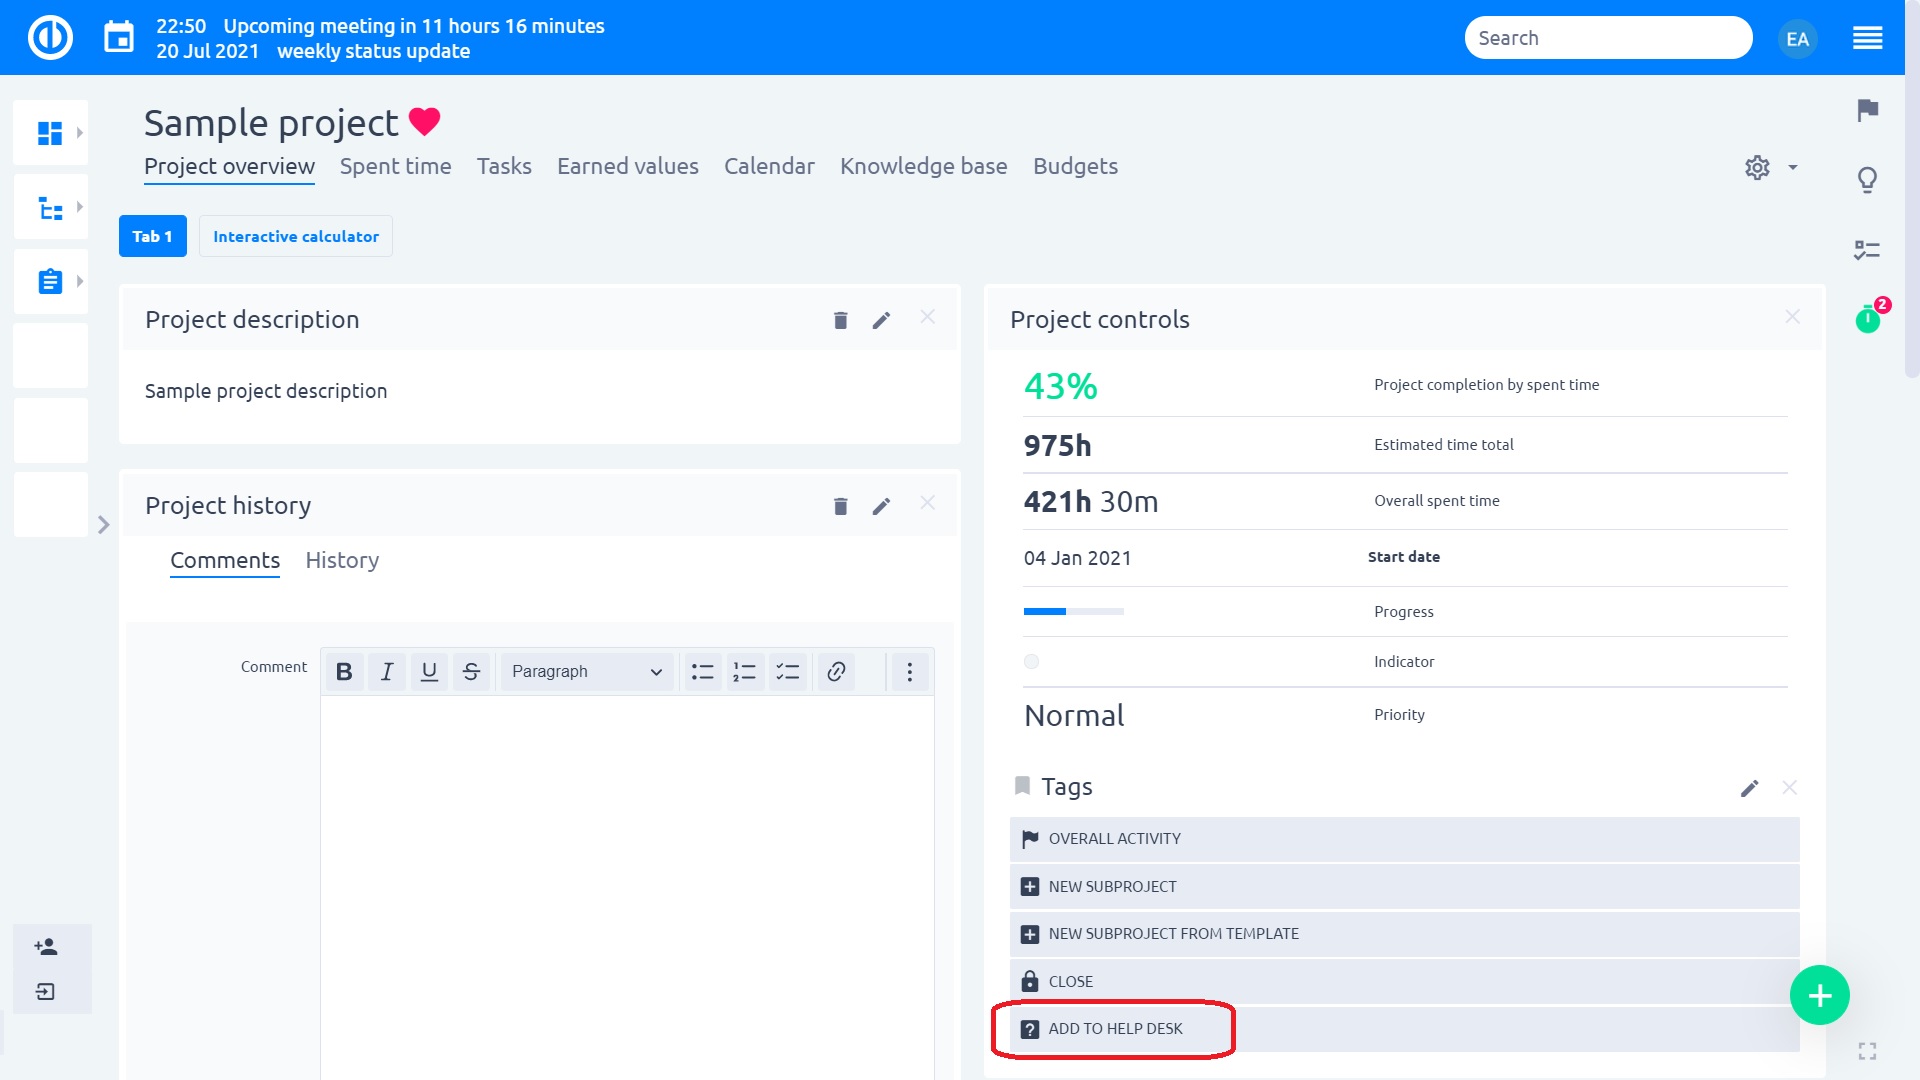Click the Interactive calculator button

click(295, 236)
